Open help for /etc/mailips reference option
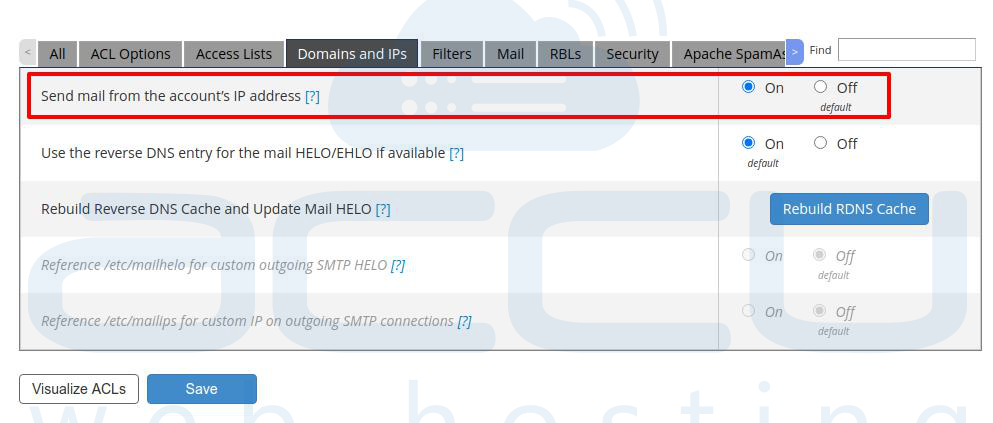This screenshot has width=993, height=423. 464,321
